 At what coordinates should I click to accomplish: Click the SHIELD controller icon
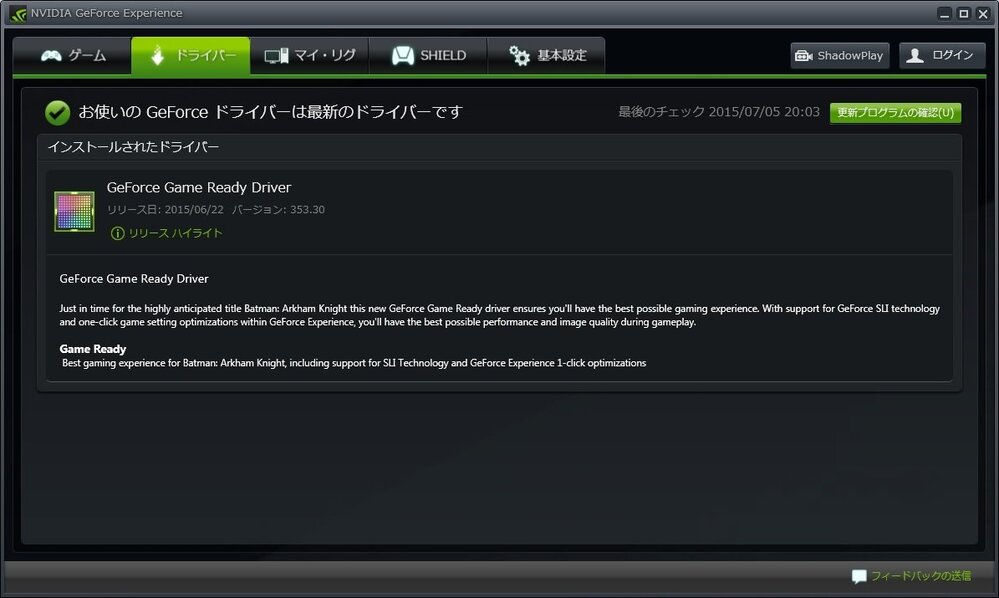[403, 55]
